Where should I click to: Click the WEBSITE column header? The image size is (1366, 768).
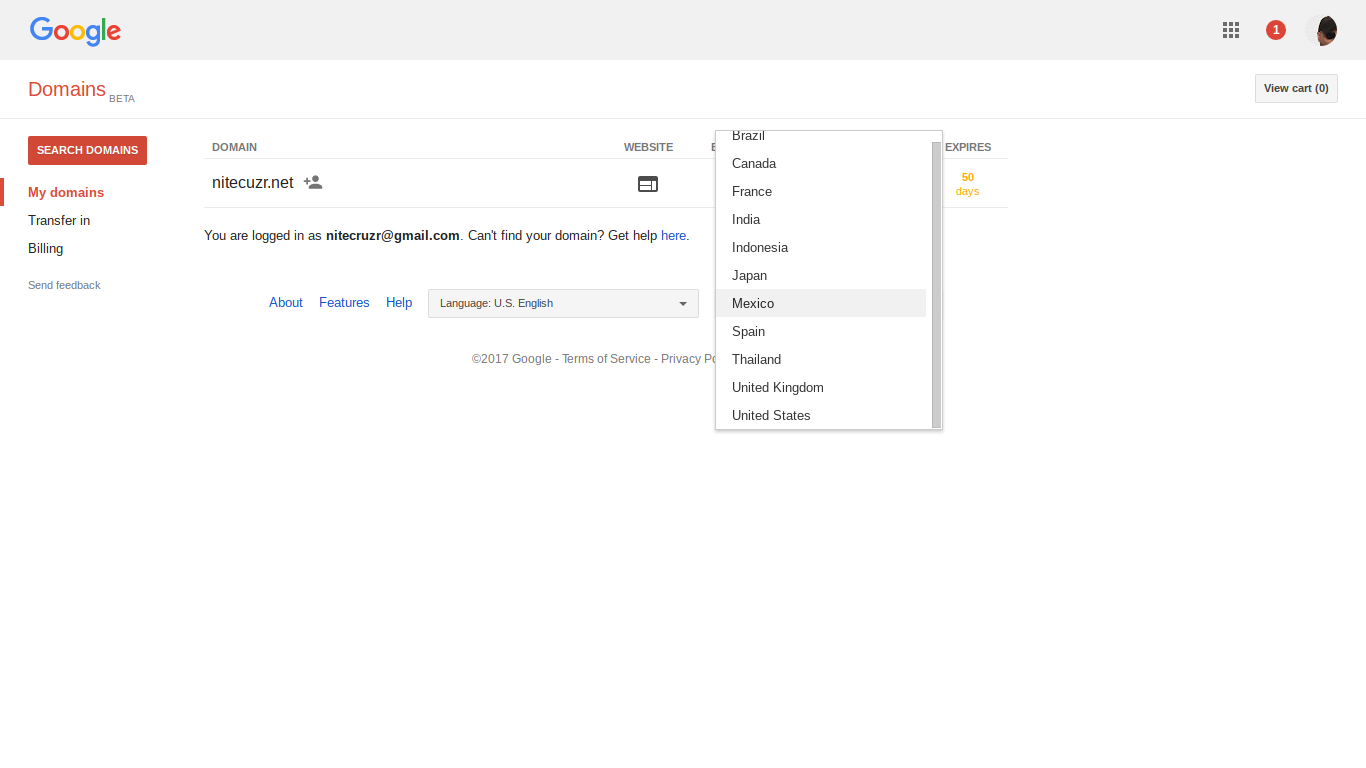tap(648, 147)
